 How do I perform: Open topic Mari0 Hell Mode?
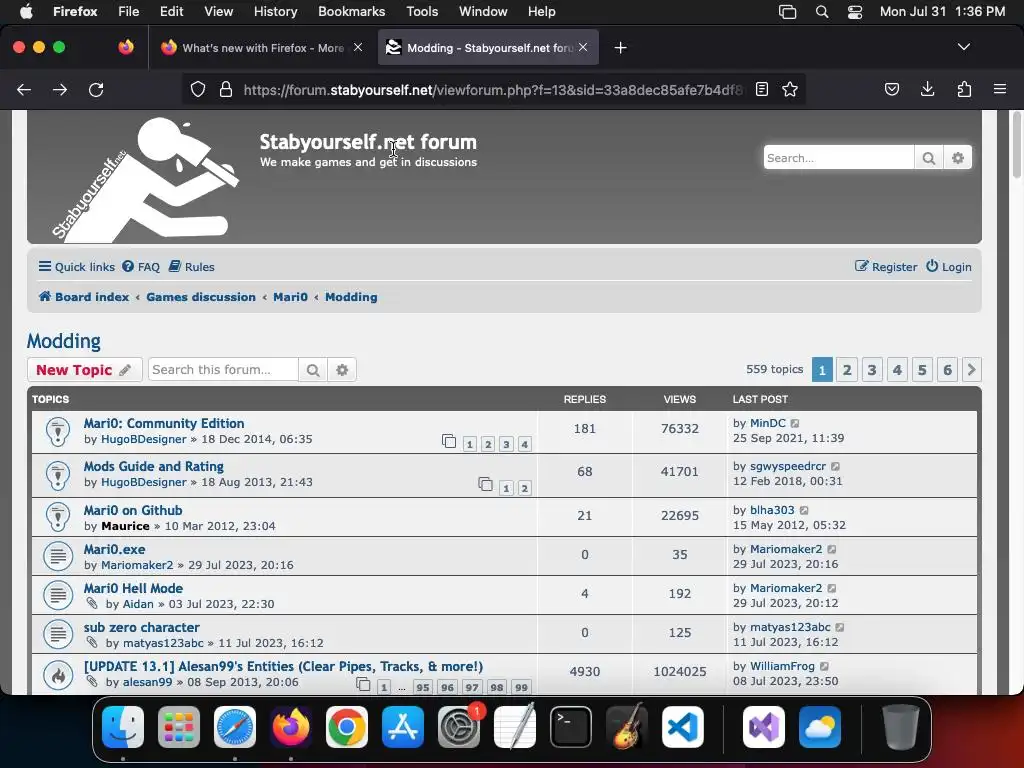tap(133, 588)
